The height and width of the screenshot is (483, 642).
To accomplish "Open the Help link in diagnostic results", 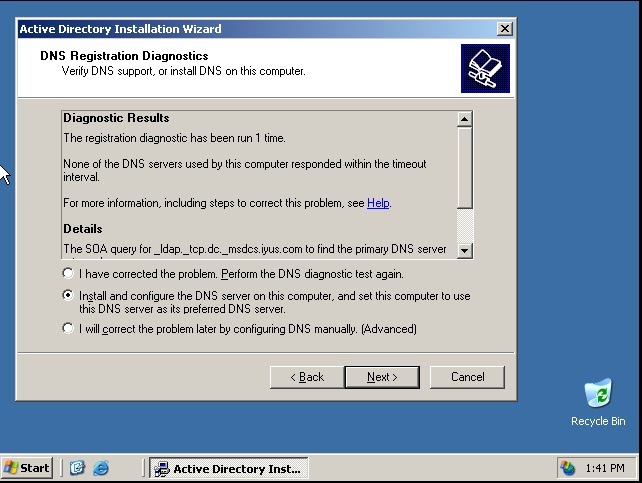I will 378,203.
